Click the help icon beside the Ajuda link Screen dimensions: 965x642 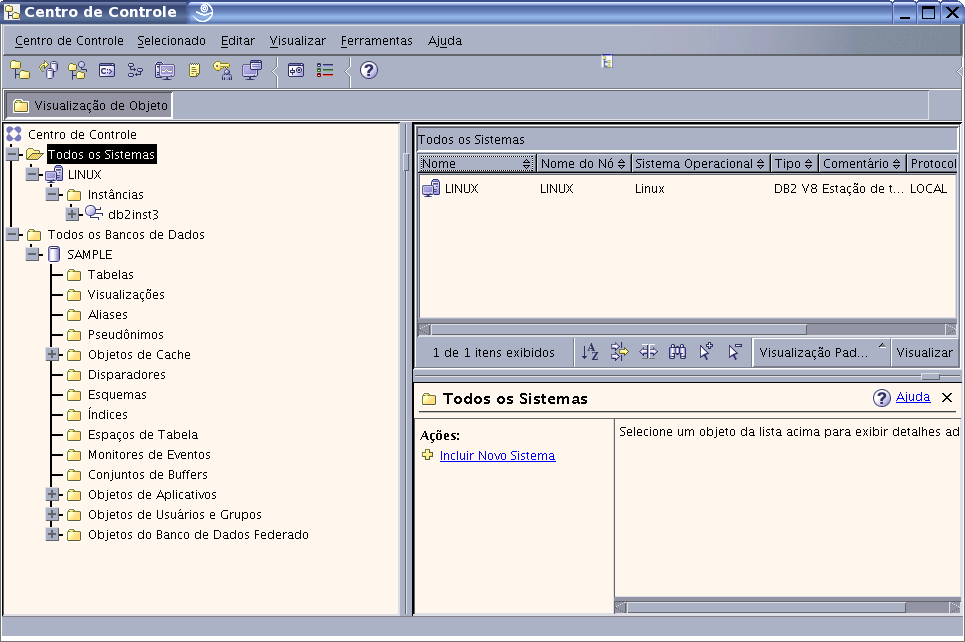click(x=881, y=398)
